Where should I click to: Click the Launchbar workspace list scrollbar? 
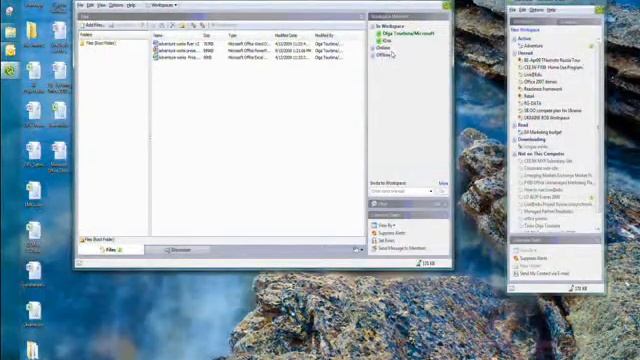coord(598,134)
